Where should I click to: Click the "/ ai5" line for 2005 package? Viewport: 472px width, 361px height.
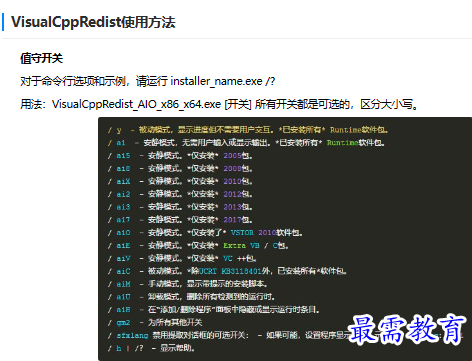point(180,156)
